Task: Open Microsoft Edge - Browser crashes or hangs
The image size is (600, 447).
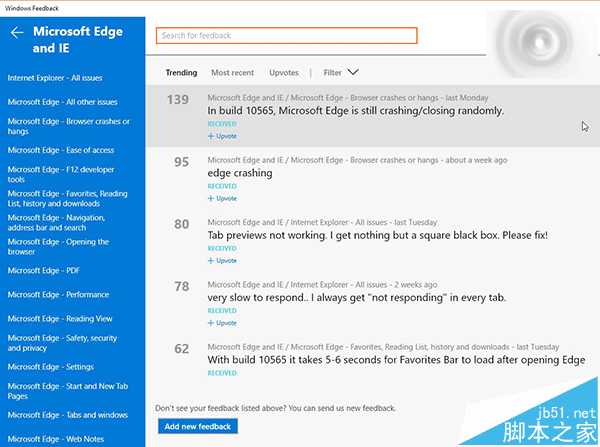Action: pyautogui.click(x=68, y=126)
